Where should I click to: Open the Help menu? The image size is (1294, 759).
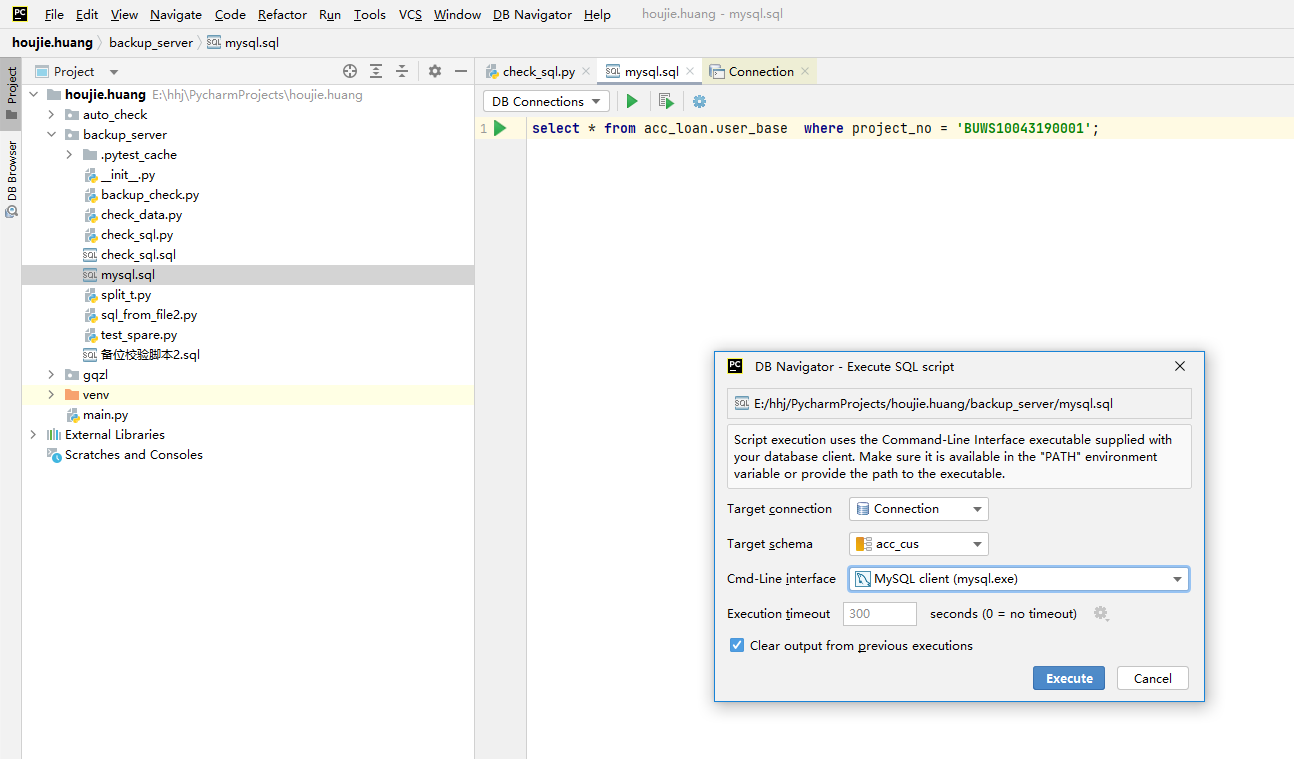point(597,15)
